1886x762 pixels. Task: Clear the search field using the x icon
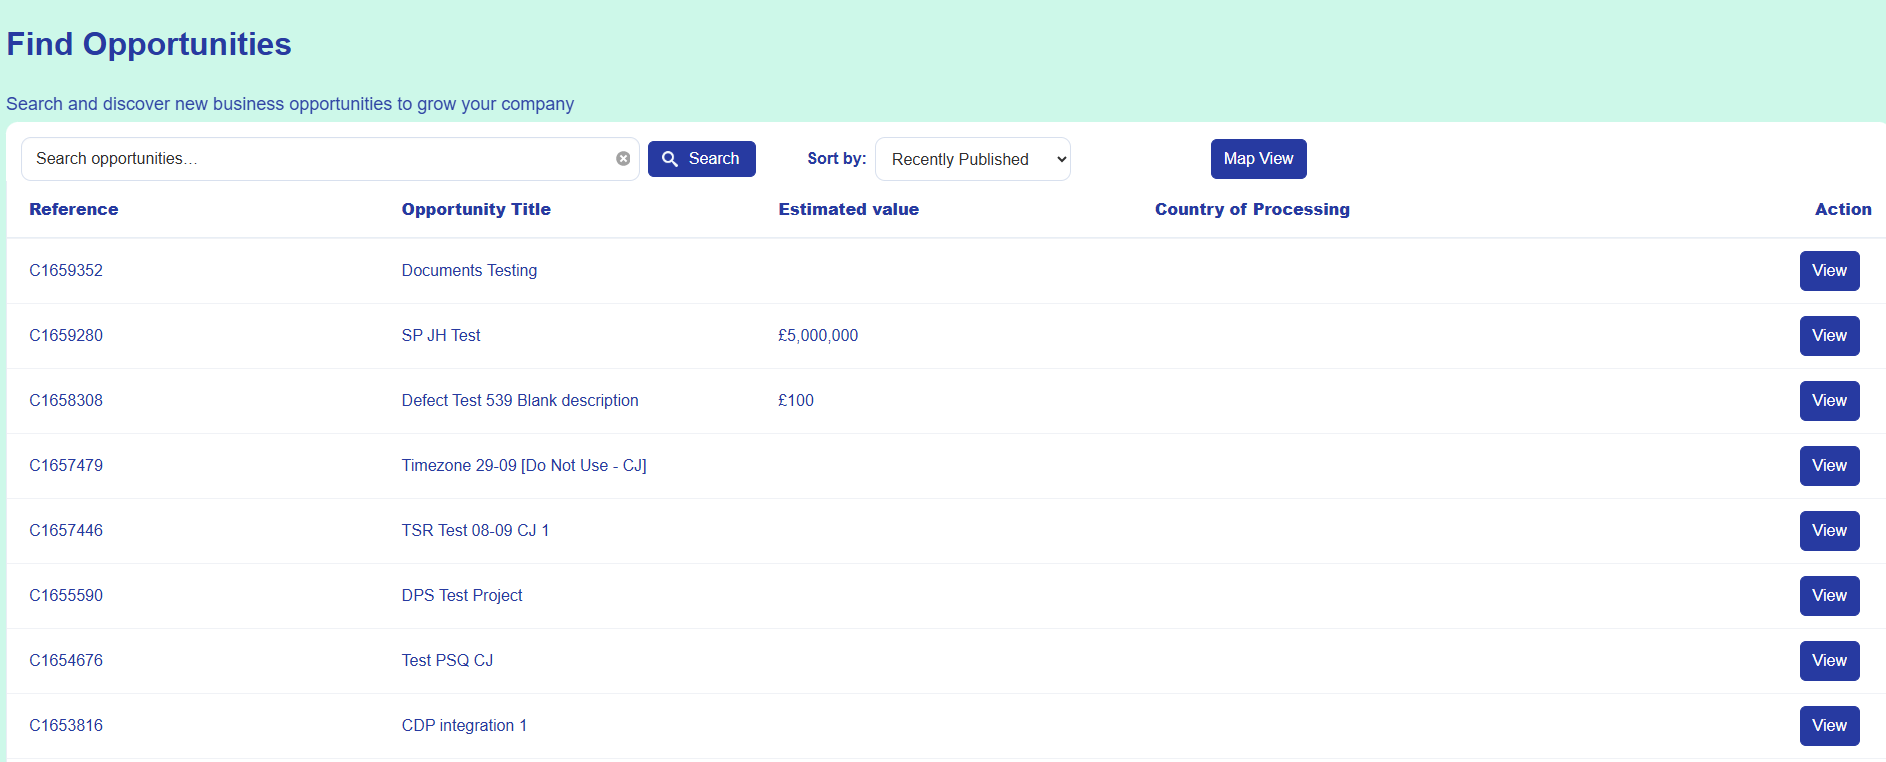click(623, 159)
